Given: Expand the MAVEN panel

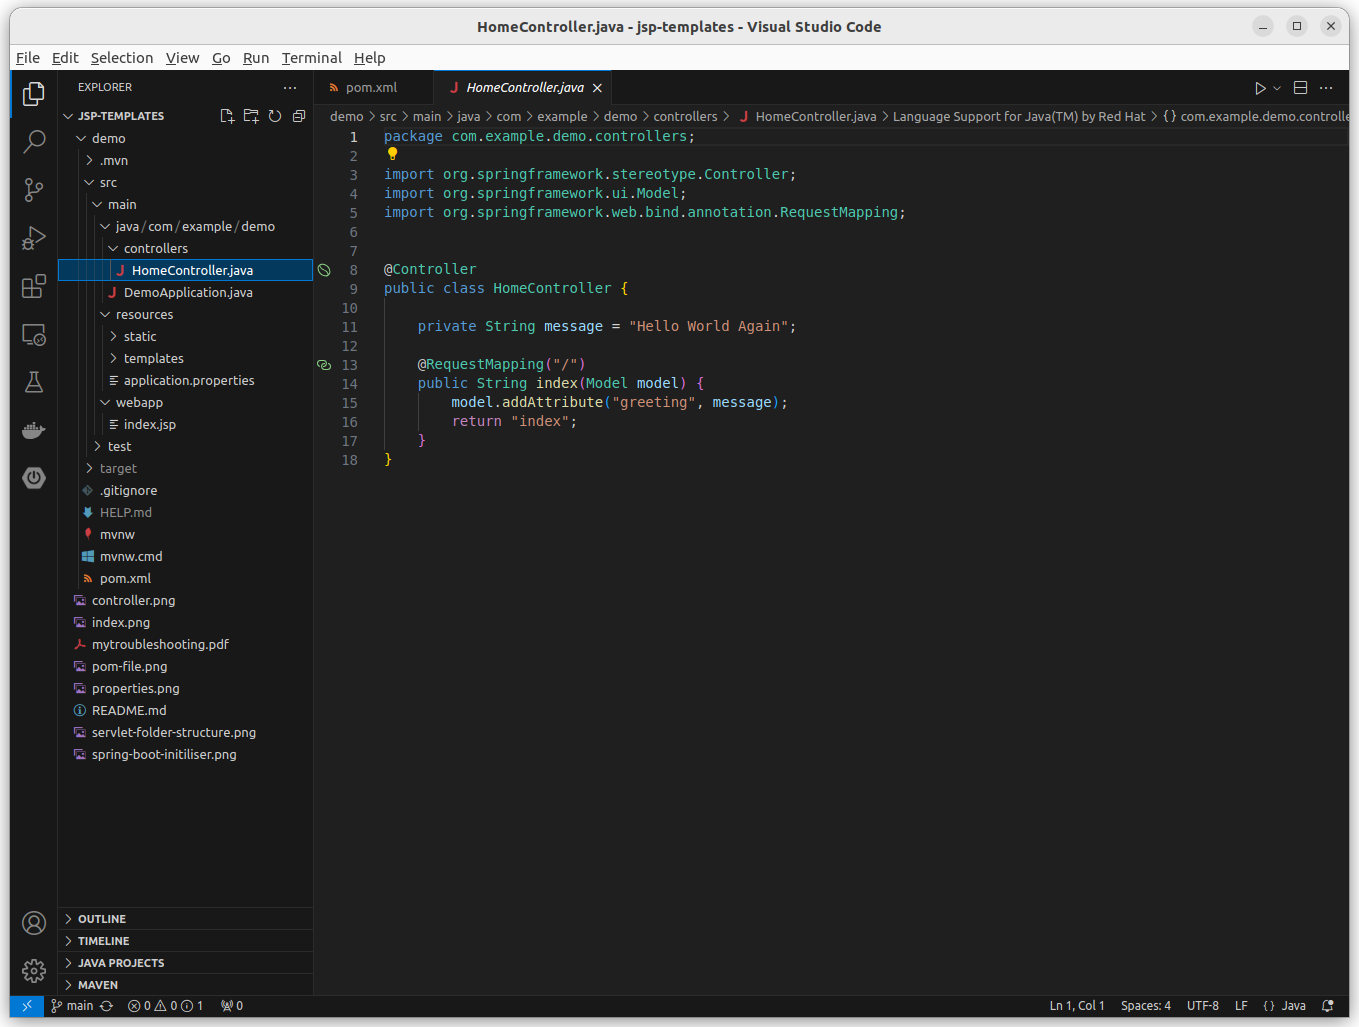Looking at the screenshot, I should [185, 985].
